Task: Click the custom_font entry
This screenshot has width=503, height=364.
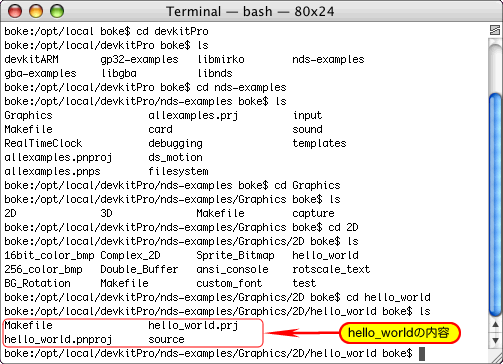Action: click(229, 283)
